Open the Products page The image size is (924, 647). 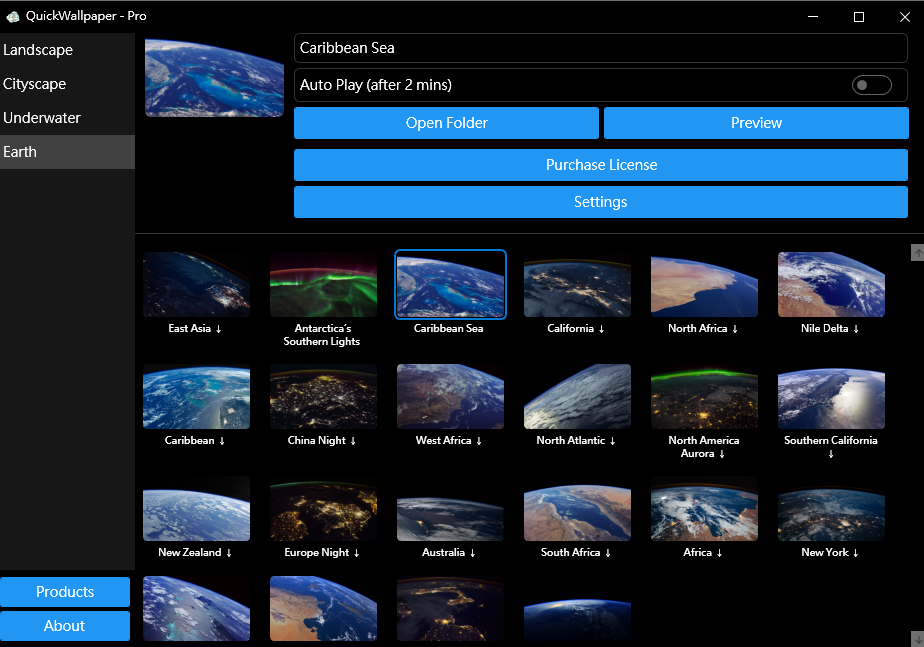[65, 592]
